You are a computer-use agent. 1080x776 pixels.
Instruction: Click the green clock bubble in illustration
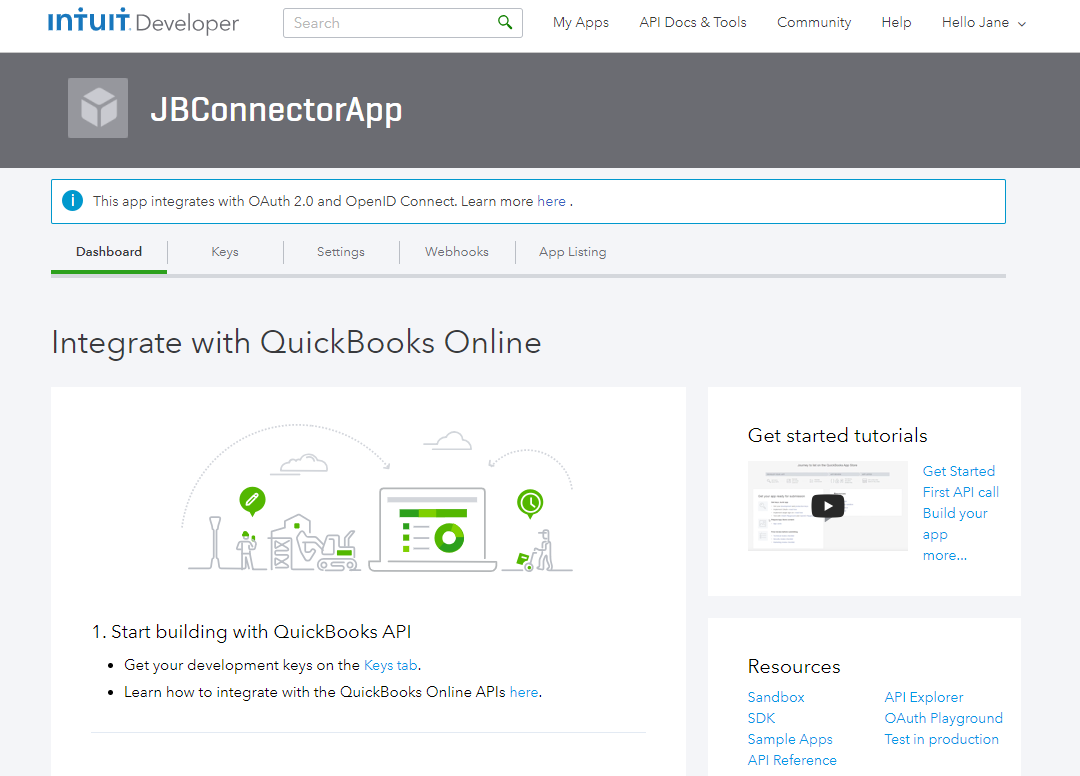point(529,502)
